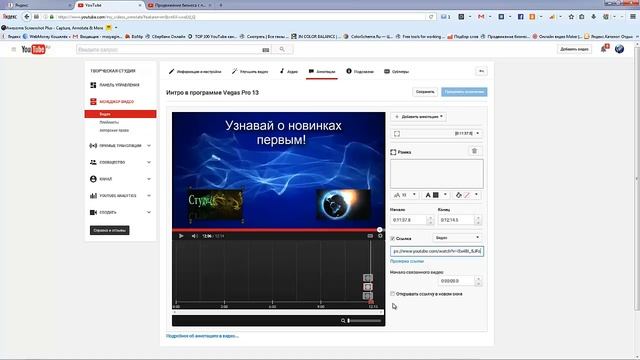Toggle the Ссылка (link) checkbox
The height and width of the screenshot is (360, 640).
coord(393,238)
